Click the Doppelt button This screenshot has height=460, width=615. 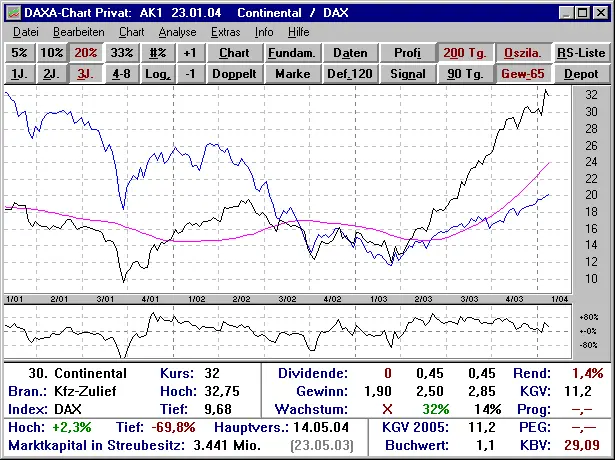(x=235, y=74)
